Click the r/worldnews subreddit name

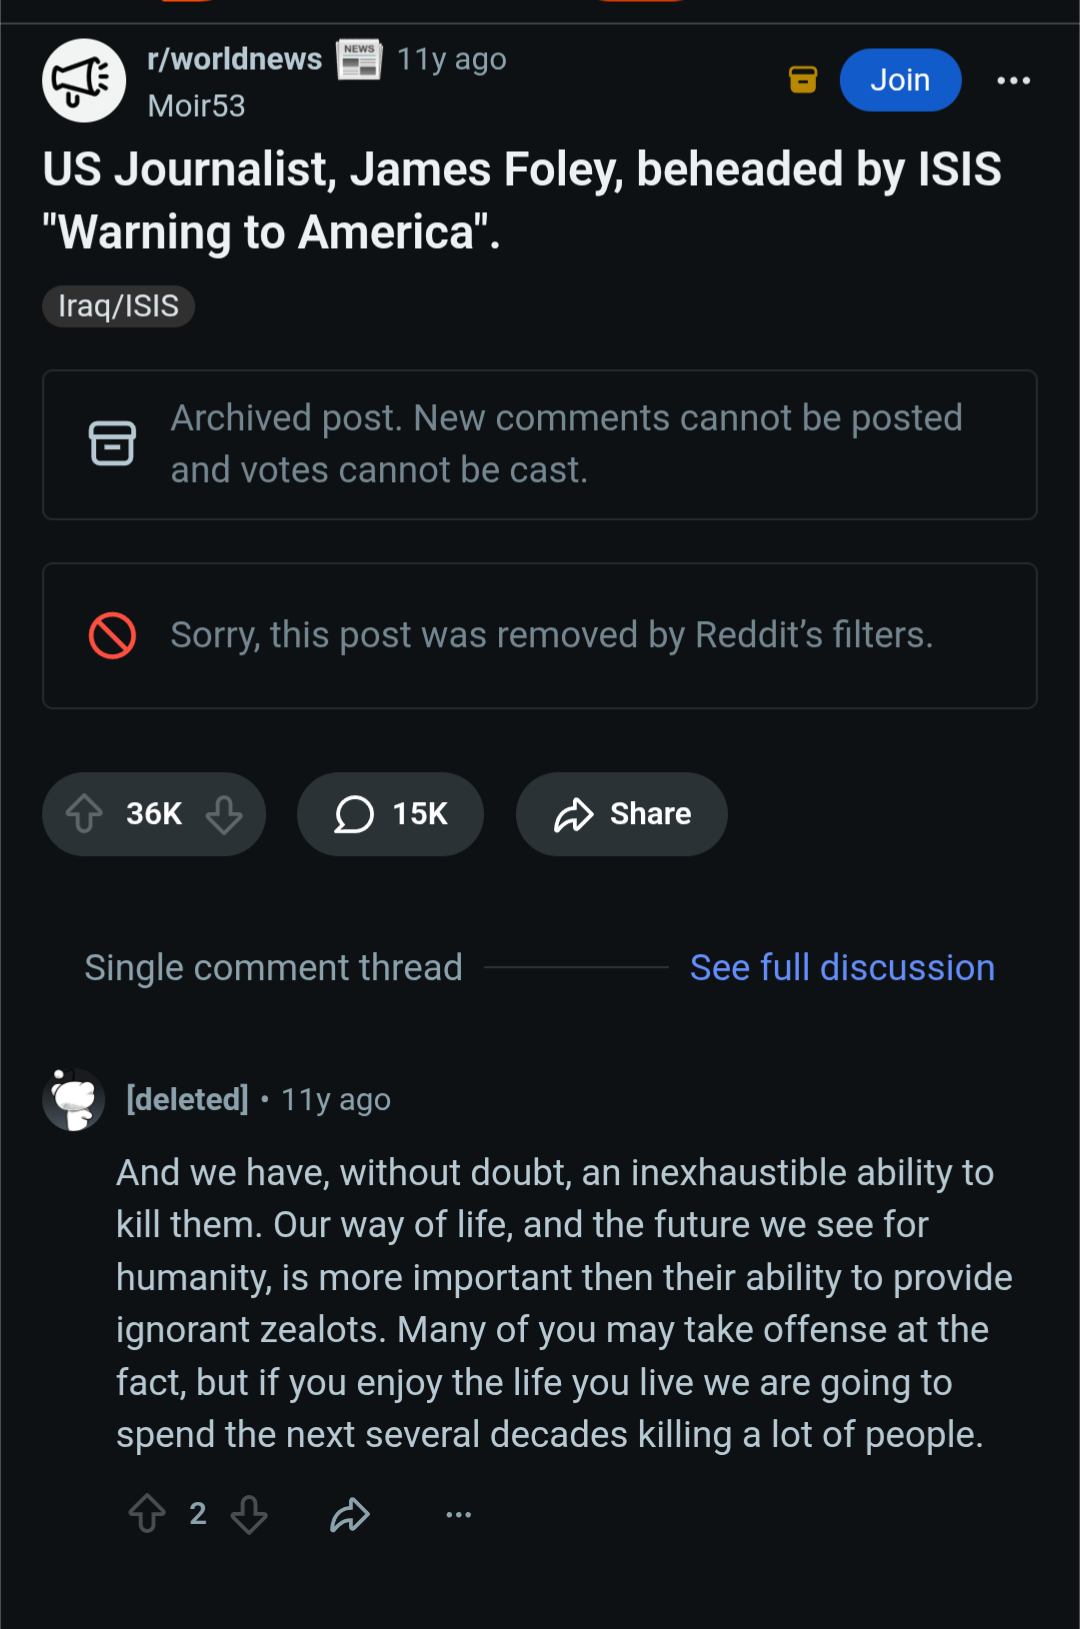235,59
